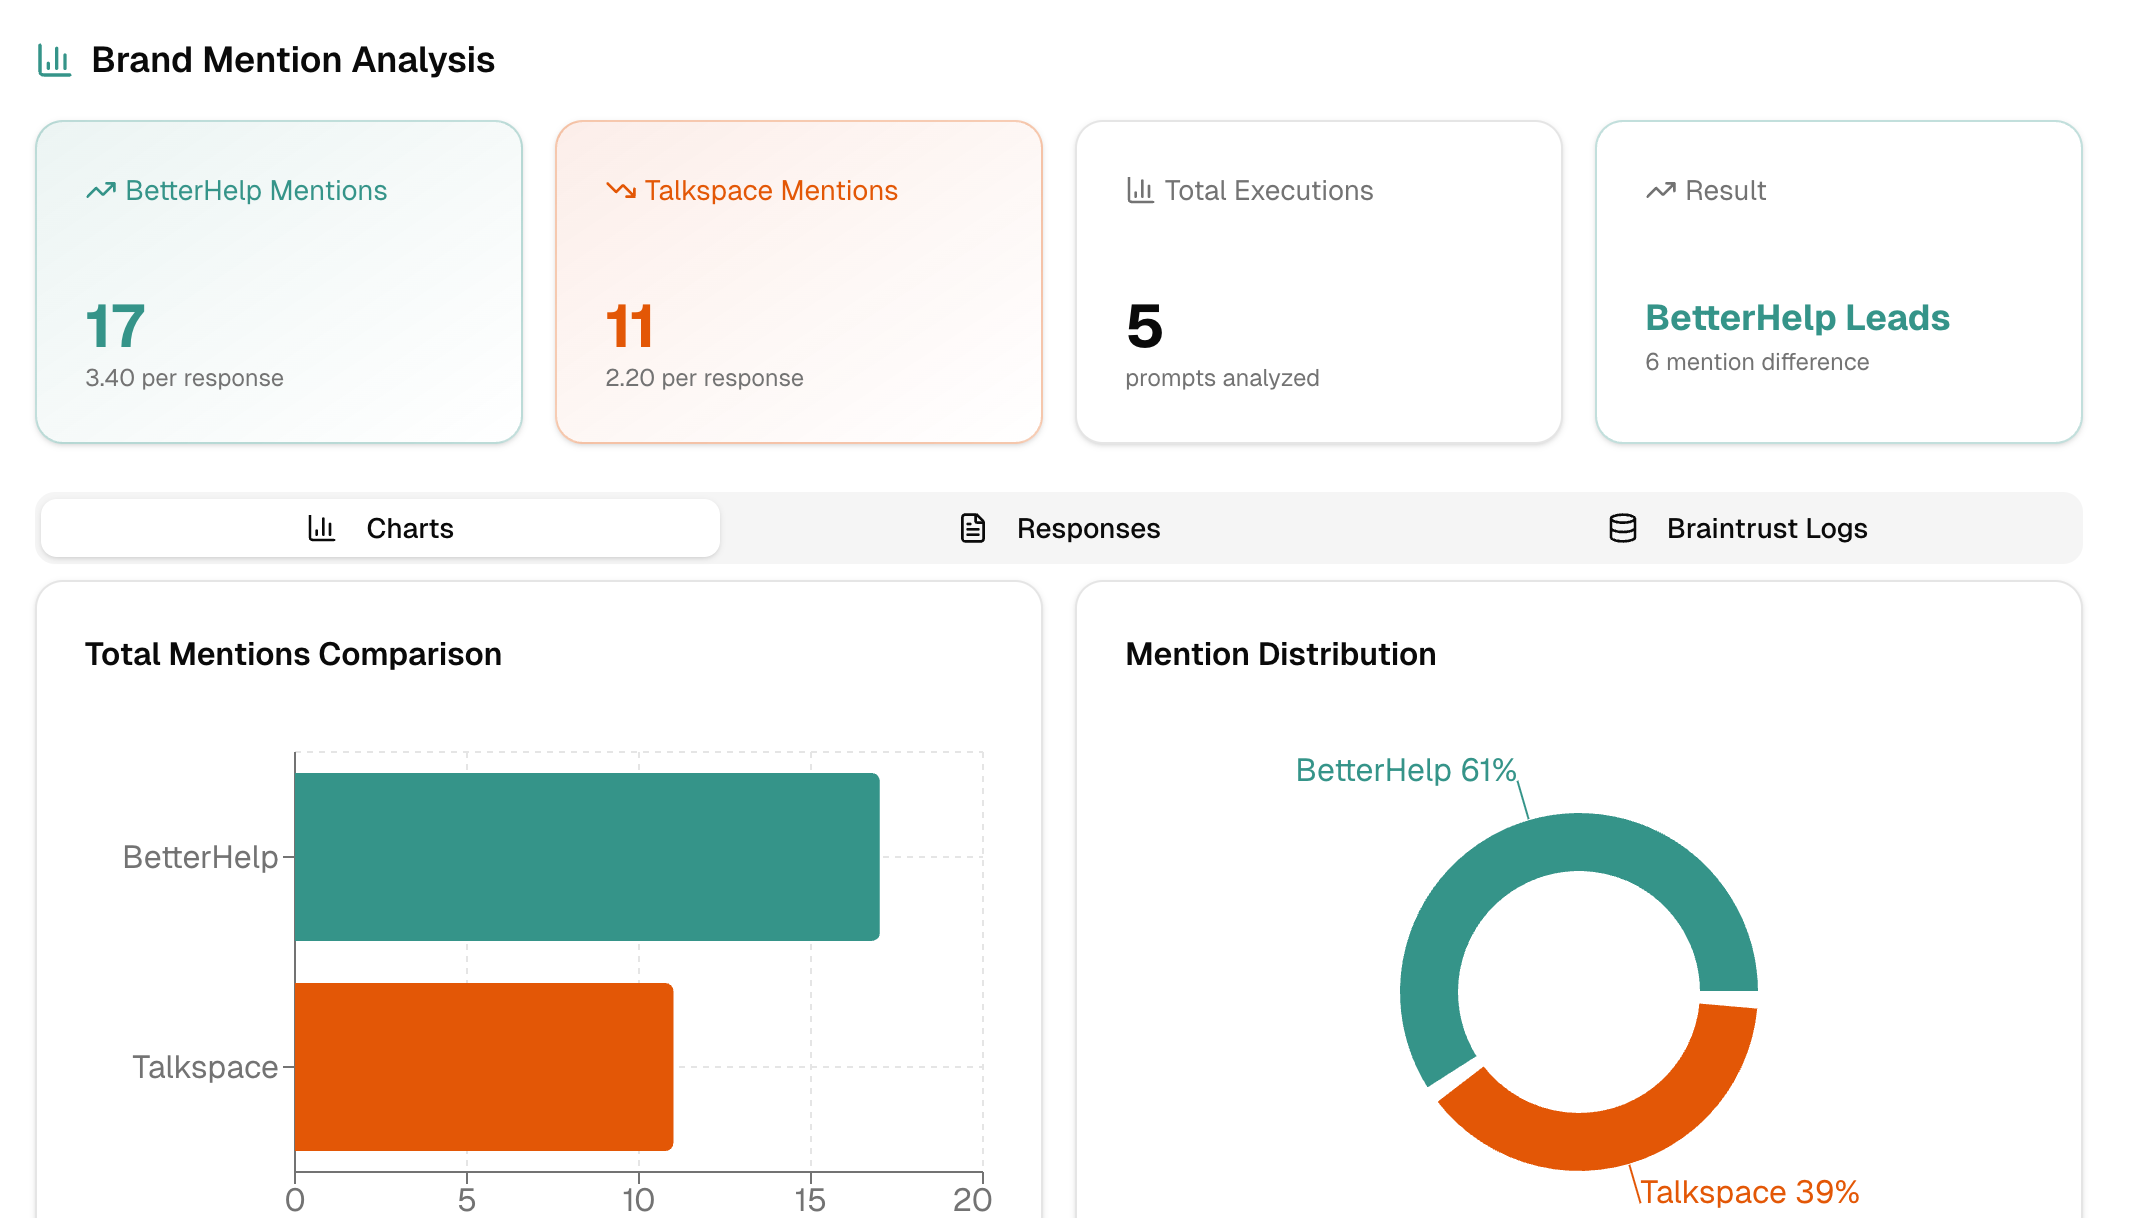Click the teal BetterHelp bar in chart
This screenshot has width=2144, height=1218.
[x=587, y=856]
